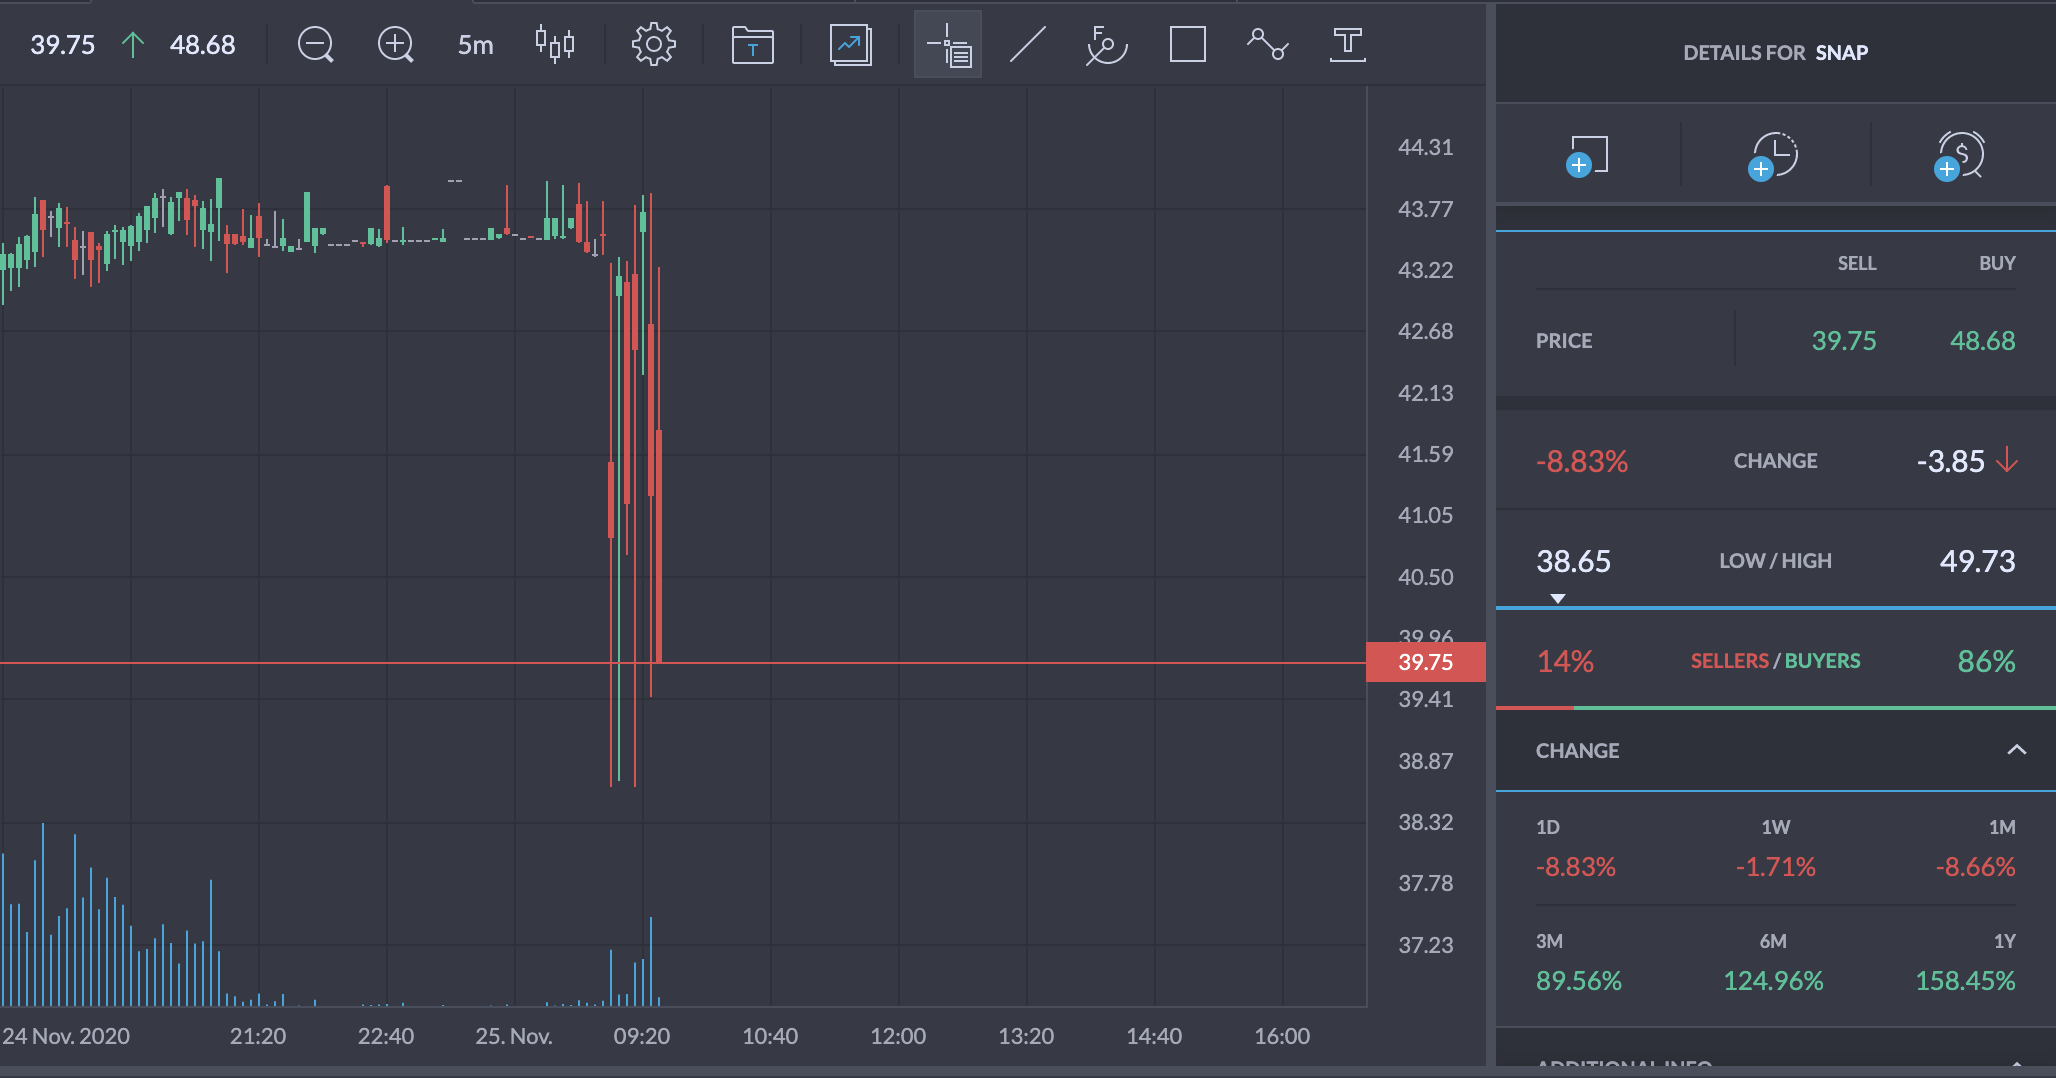This screenshot has width=2056, height=1078.
Task: Click the BUY price 48.68
Action: click(1982, 341)
